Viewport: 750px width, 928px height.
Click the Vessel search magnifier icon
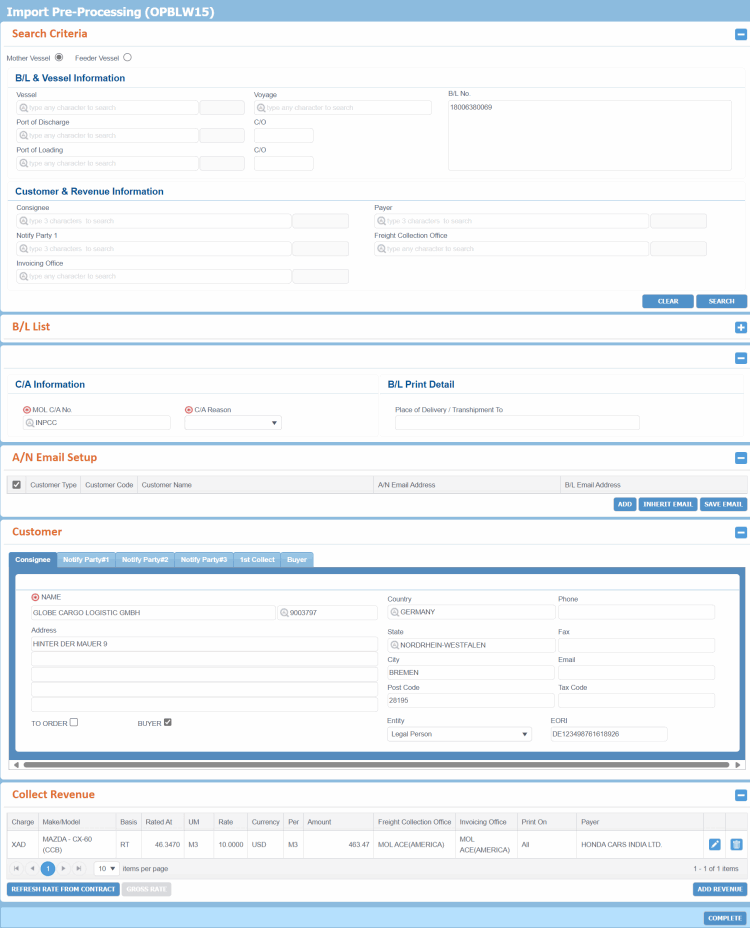24,108
